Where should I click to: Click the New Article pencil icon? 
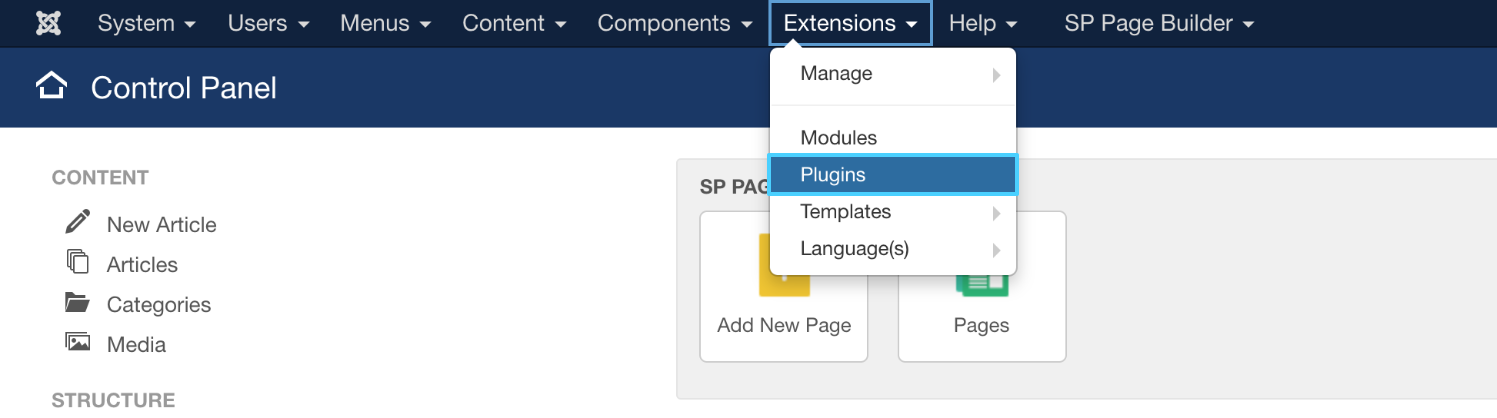[x=77, y=222]
